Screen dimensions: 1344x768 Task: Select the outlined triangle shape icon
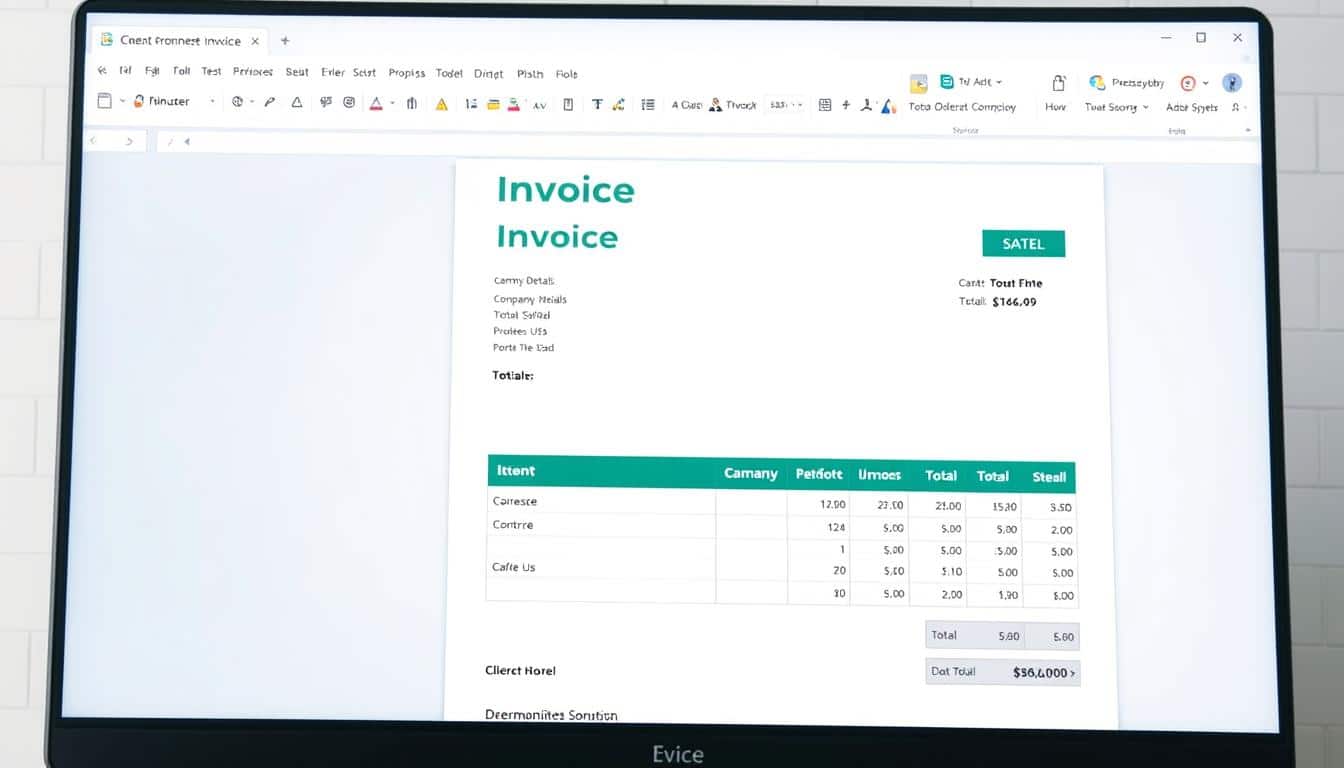(297, 102)
